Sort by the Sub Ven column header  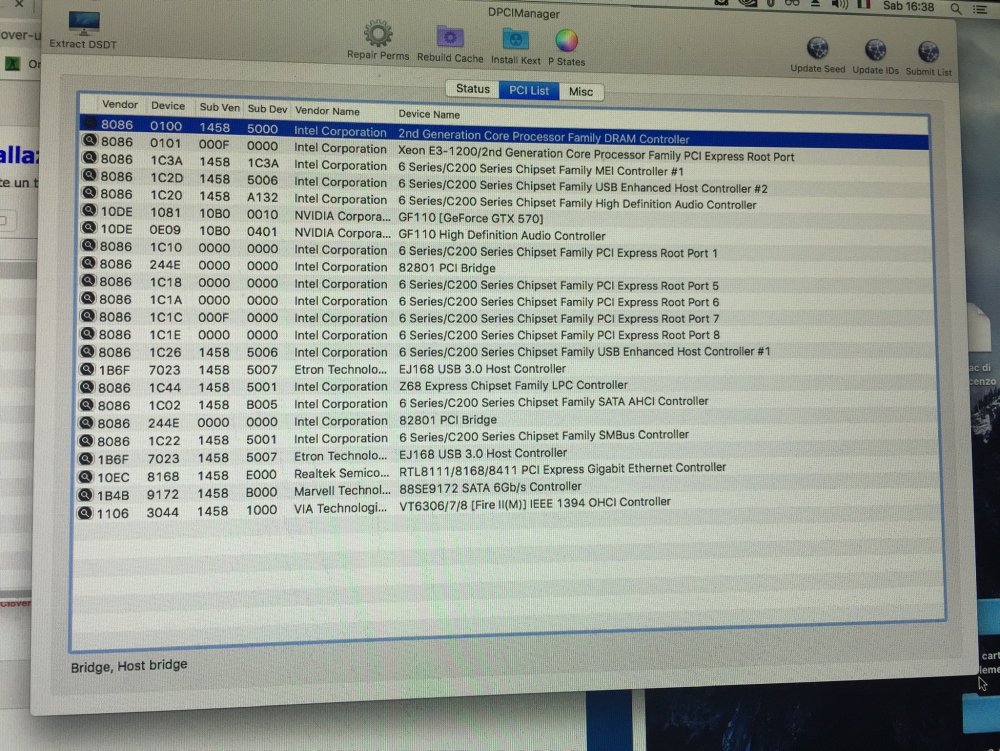pos(219,108)
